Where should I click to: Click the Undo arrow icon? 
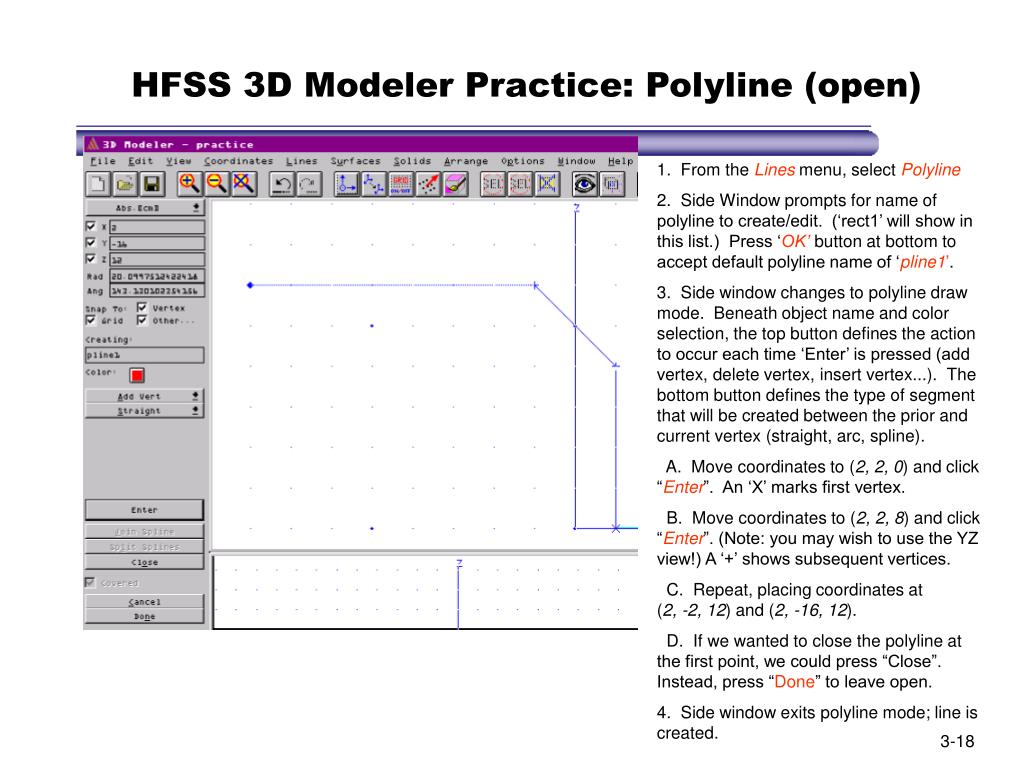(282, 184)
